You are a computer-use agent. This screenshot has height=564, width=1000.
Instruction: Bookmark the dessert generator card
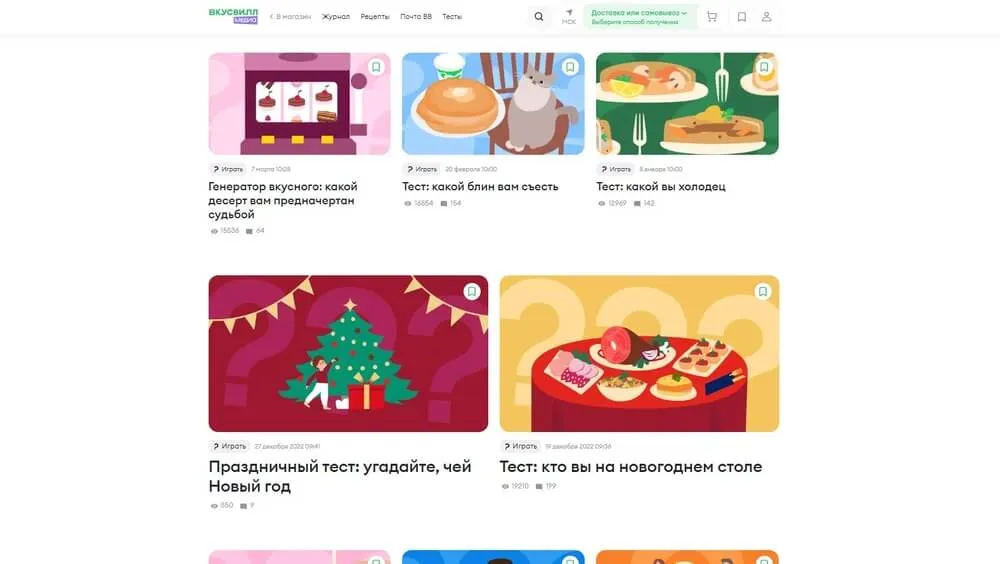(376, 67)
